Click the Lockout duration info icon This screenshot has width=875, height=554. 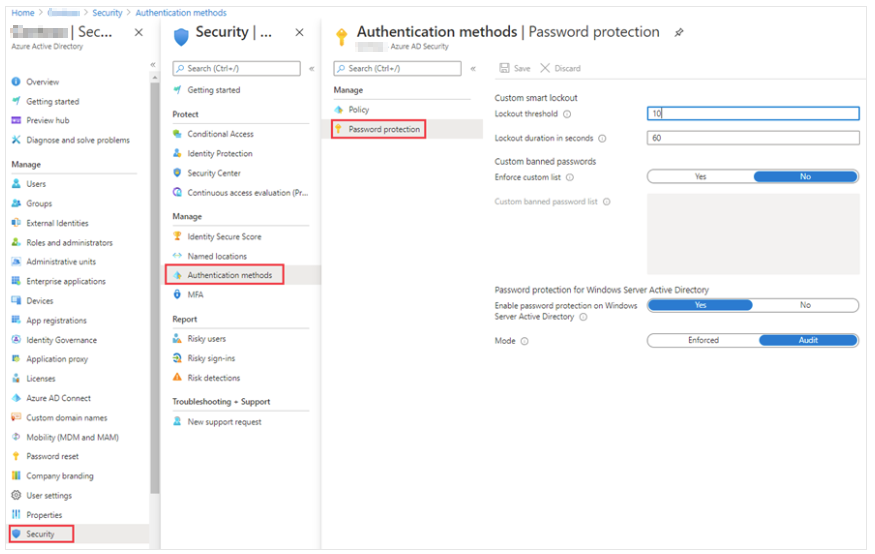(602, 139)
